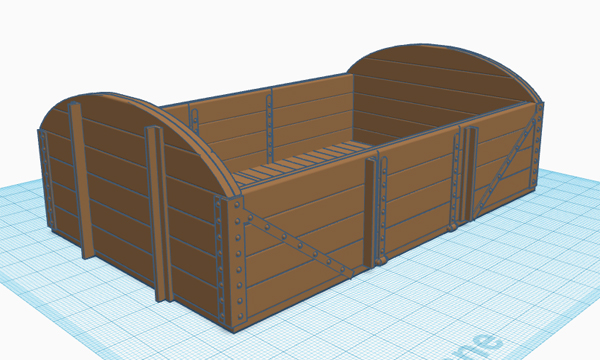Click the vertical stanchion beside the left door hinge
Image resolution: width=600 pixels, height=360 pixels.
click(x=370, y=212)
